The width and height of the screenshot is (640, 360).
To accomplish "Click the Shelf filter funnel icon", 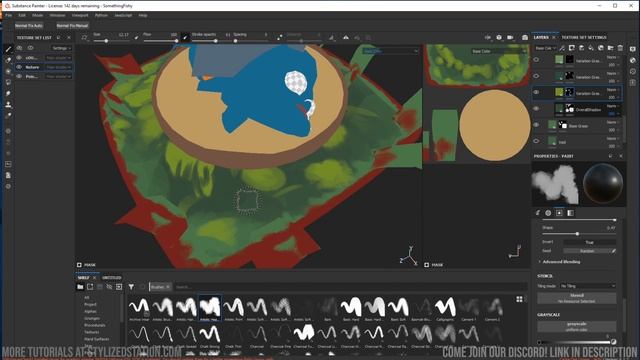I will point(131,287).
